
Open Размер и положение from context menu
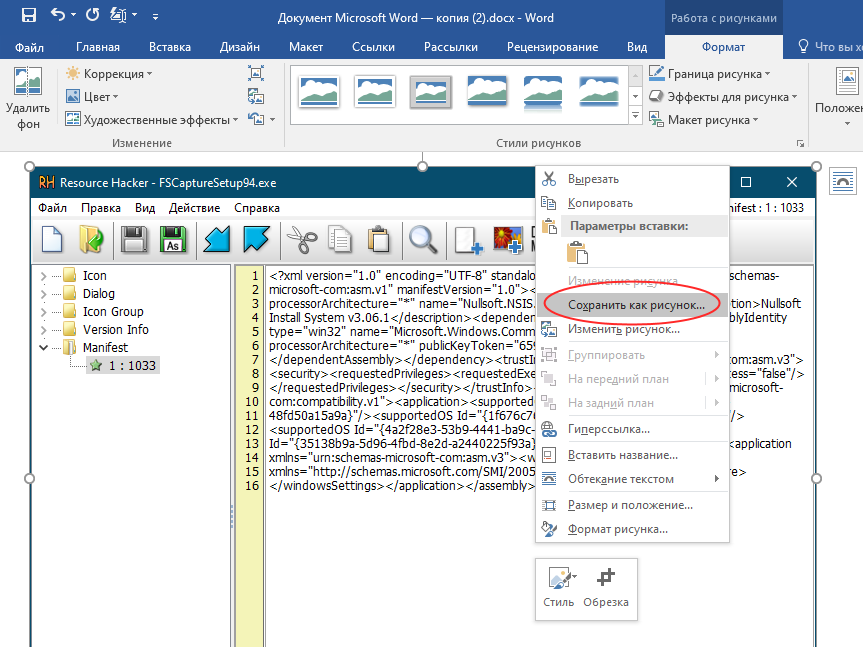click(632, 505)
